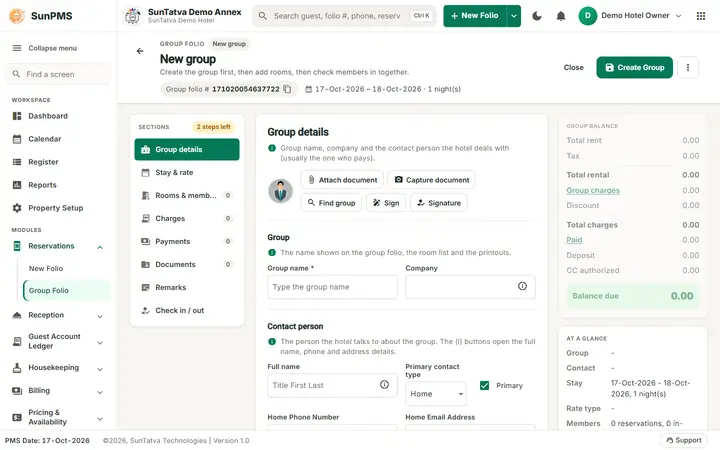Go to the Stay & rate section
720x450 pixels.
pyautogui.click(x=187, y=172)
